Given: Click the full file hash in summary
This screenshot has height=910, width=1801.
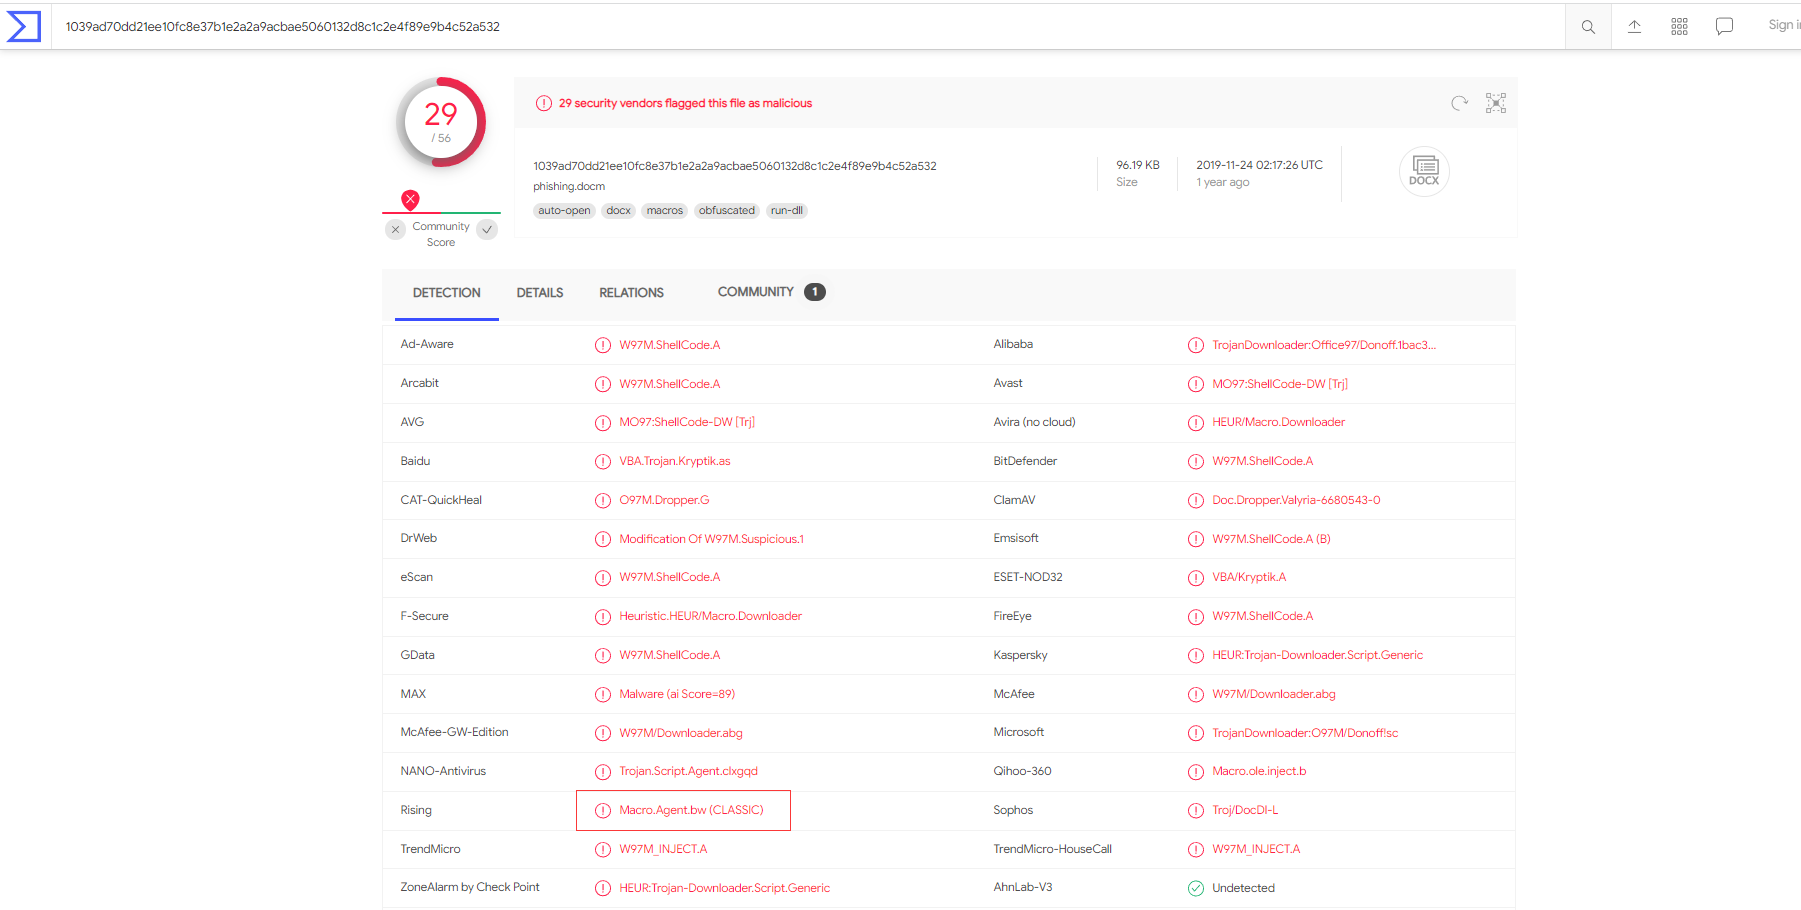Looking at the screenshot, I should click(x=735, y=166).
